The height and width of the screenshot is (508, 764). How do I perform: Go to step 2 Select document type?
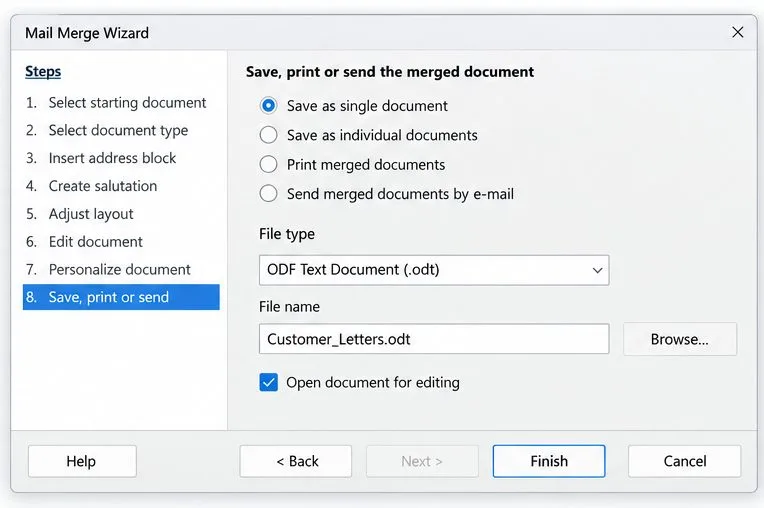click(107, 131)
